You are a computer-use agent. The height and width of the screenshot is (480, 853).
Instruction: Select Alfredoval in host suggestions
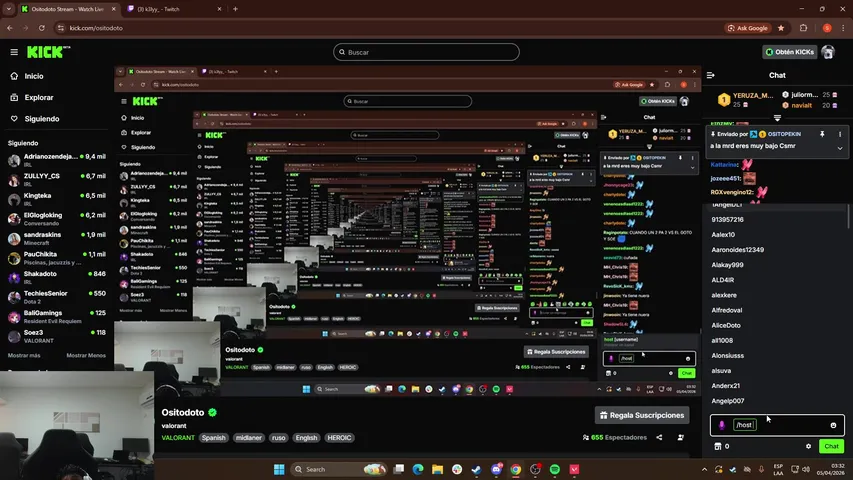click(x=727, y=310)
